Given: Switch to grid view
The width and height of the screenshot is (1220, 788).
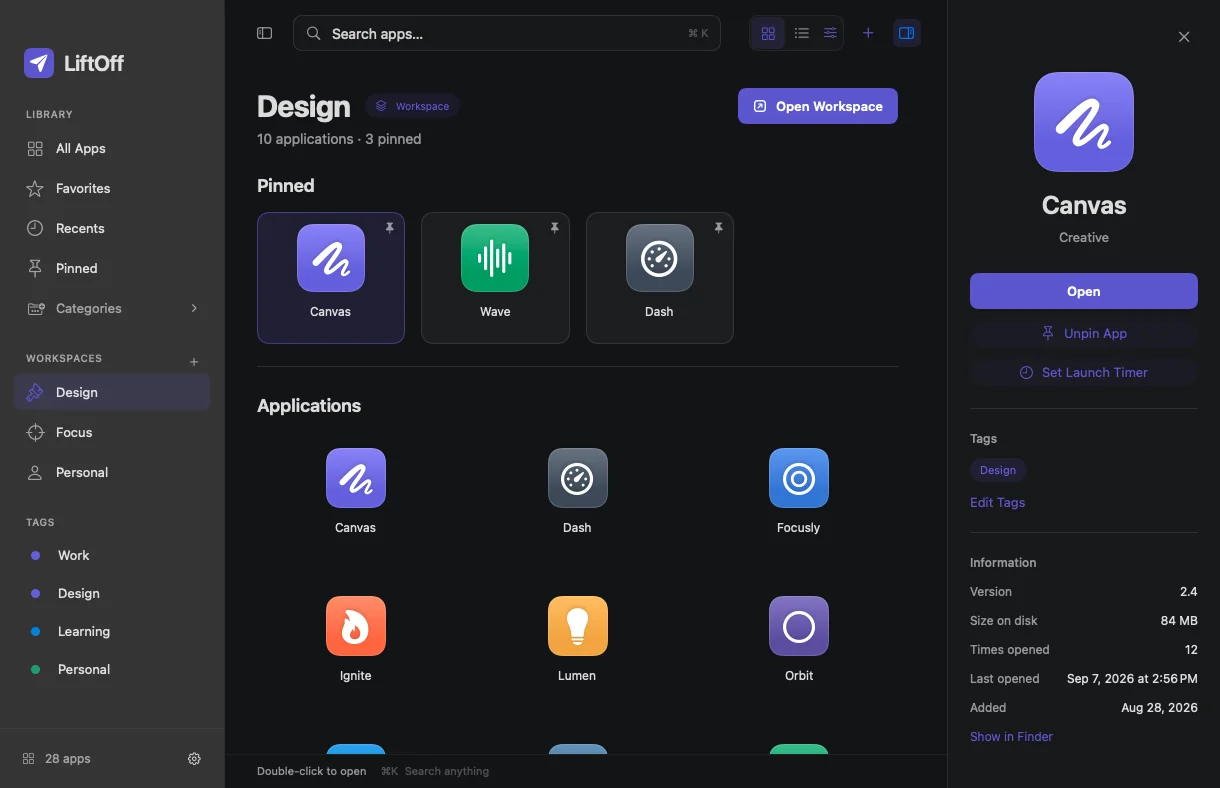Looking at the screenshot, I should tap(768, 33).
